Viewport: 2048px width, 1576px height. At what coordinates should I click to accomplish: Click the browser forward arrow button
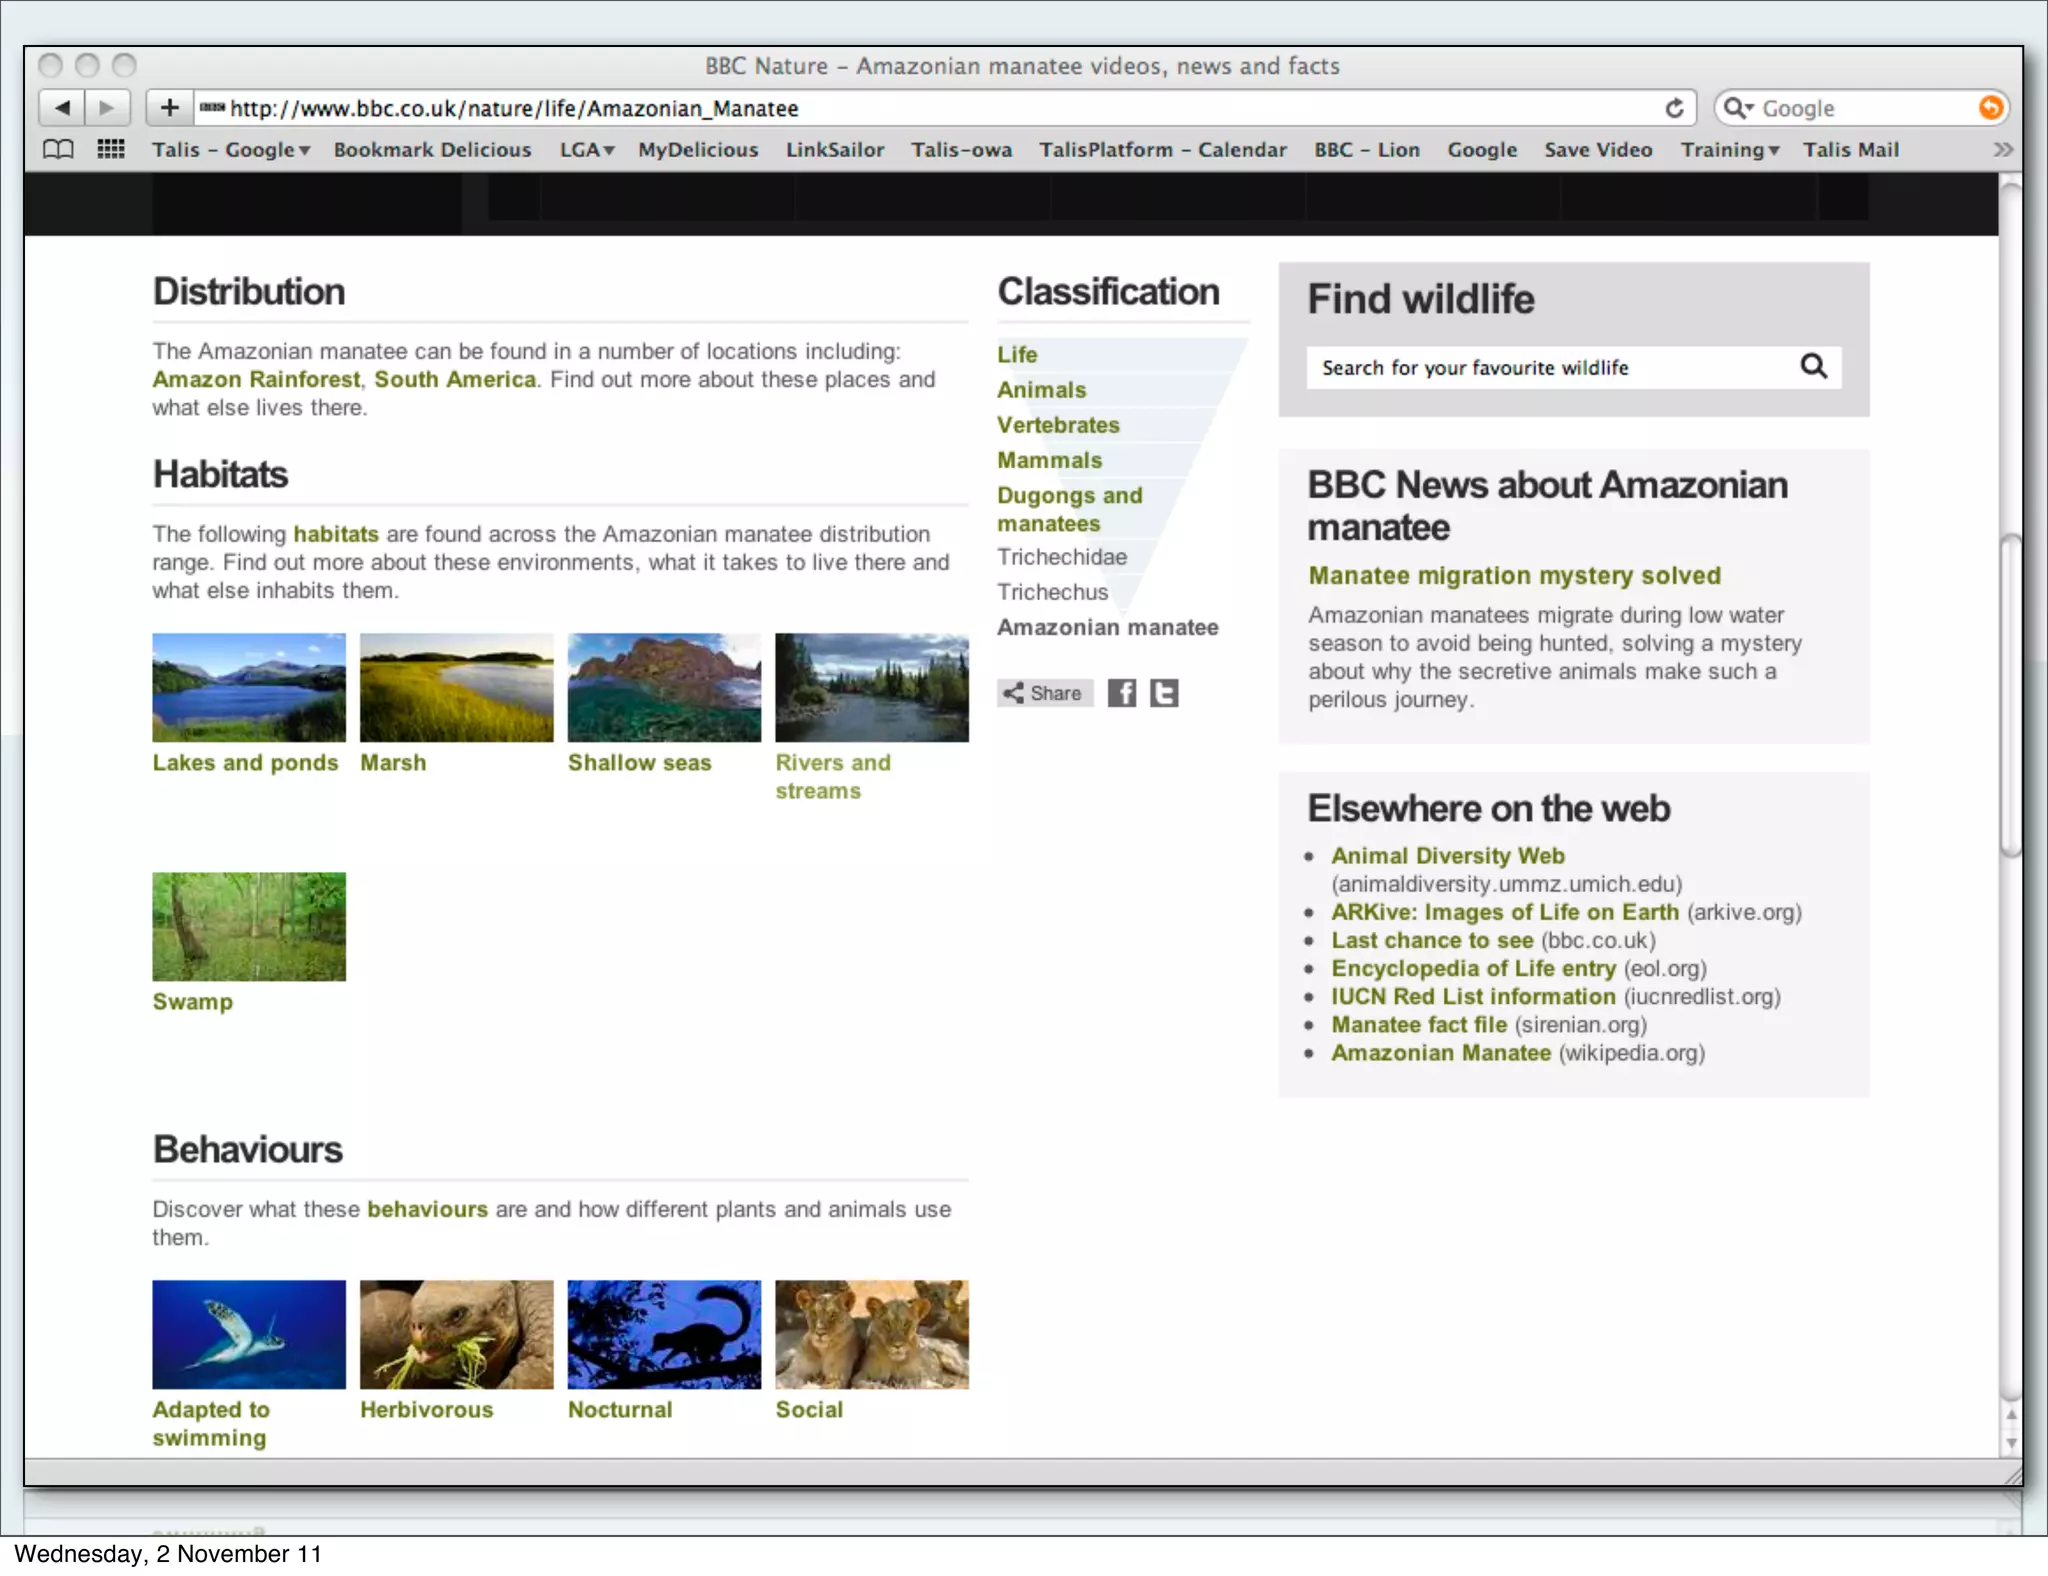pos(107,108)
